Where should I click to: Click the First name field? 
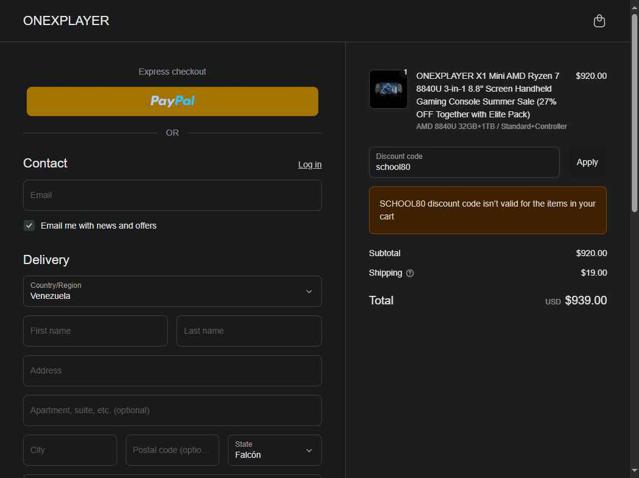[x=95, y=331]
